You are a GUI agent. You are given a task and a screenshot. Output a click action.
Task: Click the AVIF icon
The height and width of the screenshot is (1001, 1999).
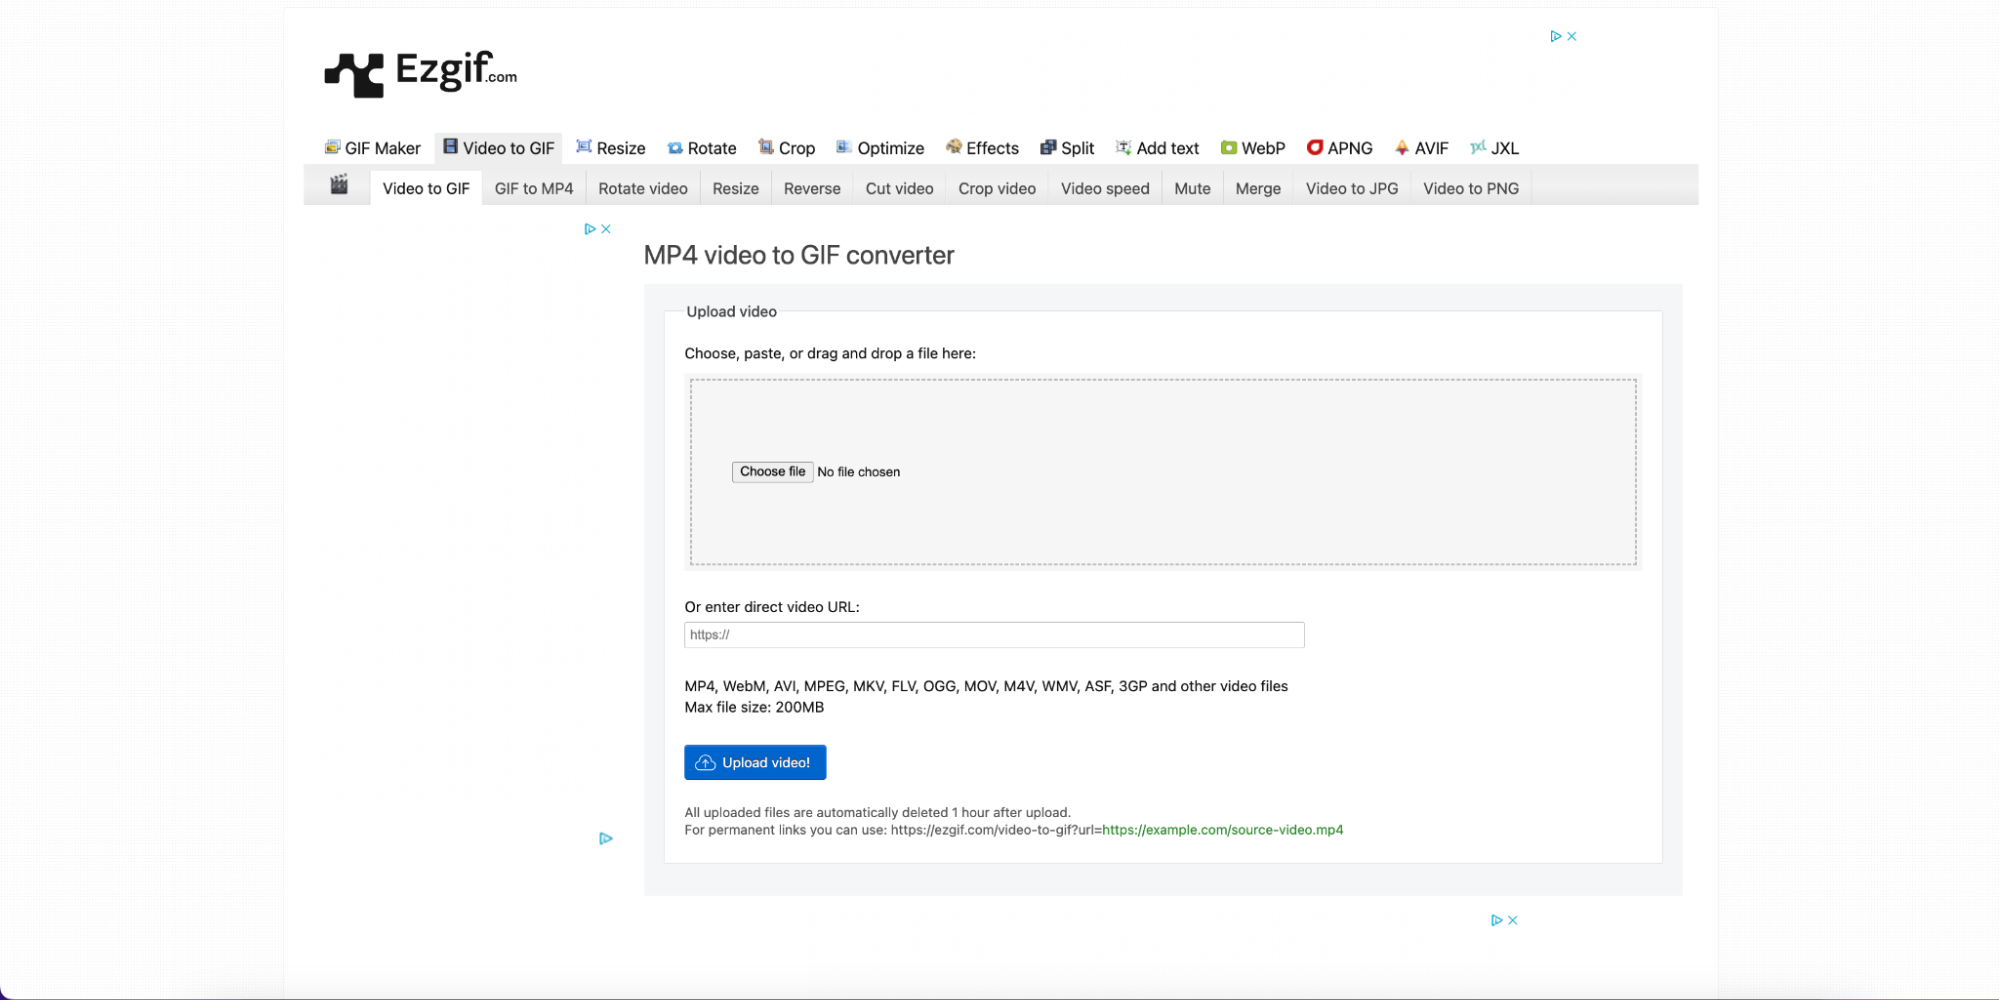click(x=1402, y=148)
